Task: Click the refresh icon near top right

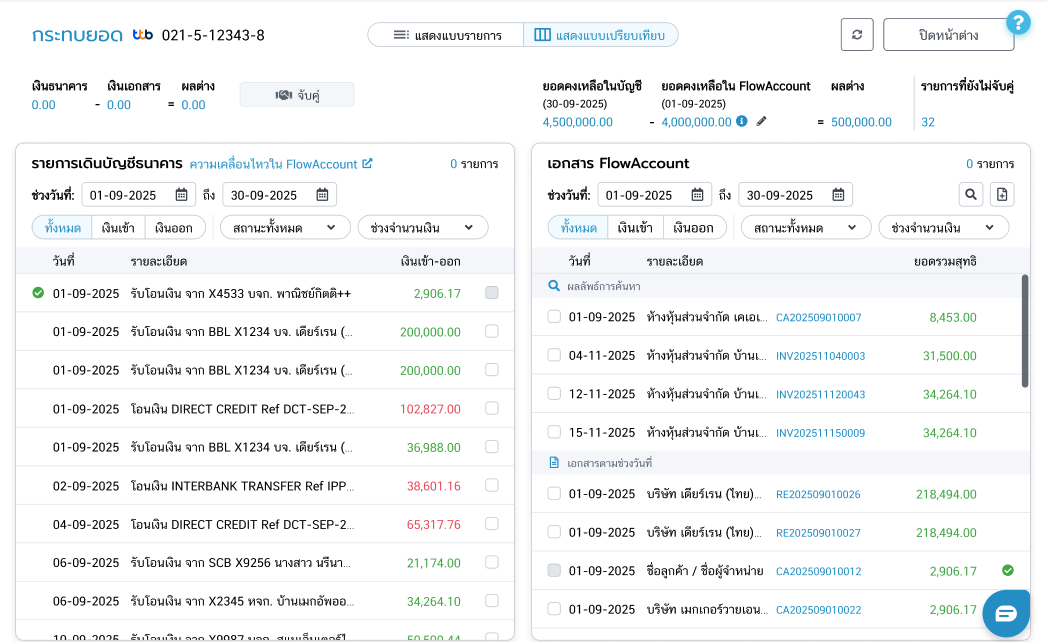Action: 856,34
